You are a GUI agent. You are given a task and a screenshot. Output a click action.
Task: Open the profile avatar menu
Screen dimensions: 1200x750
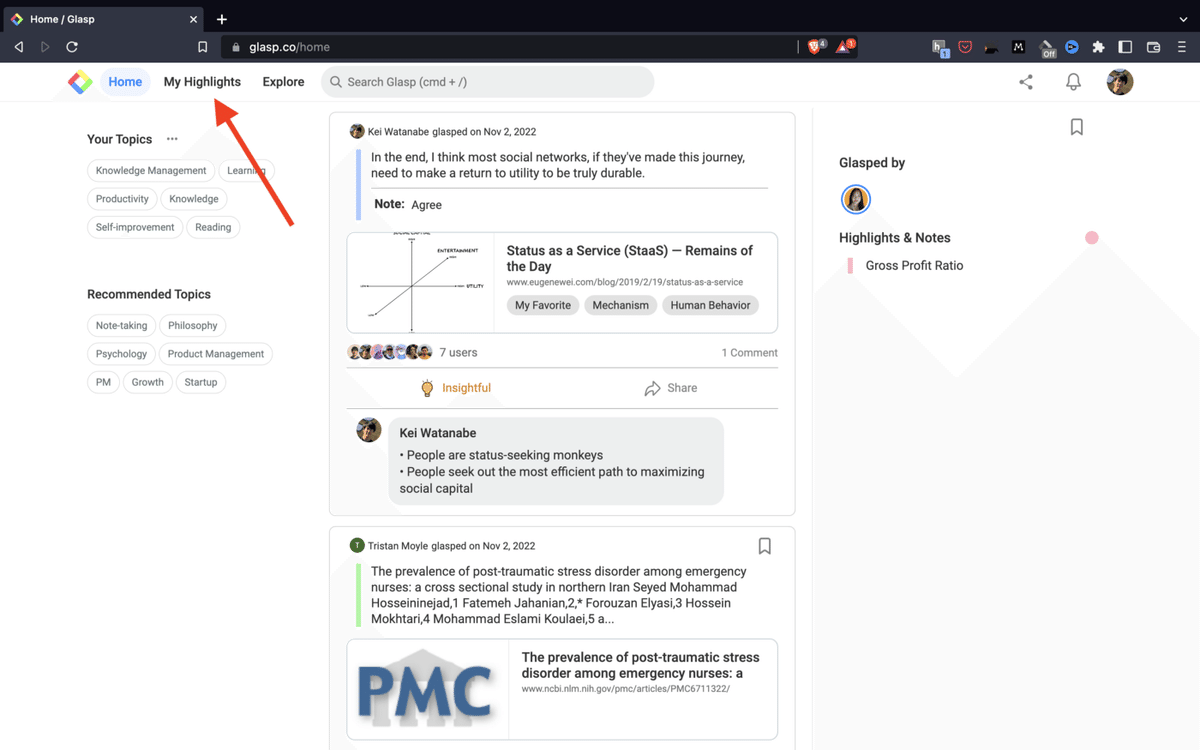[x=1120, y=82]
